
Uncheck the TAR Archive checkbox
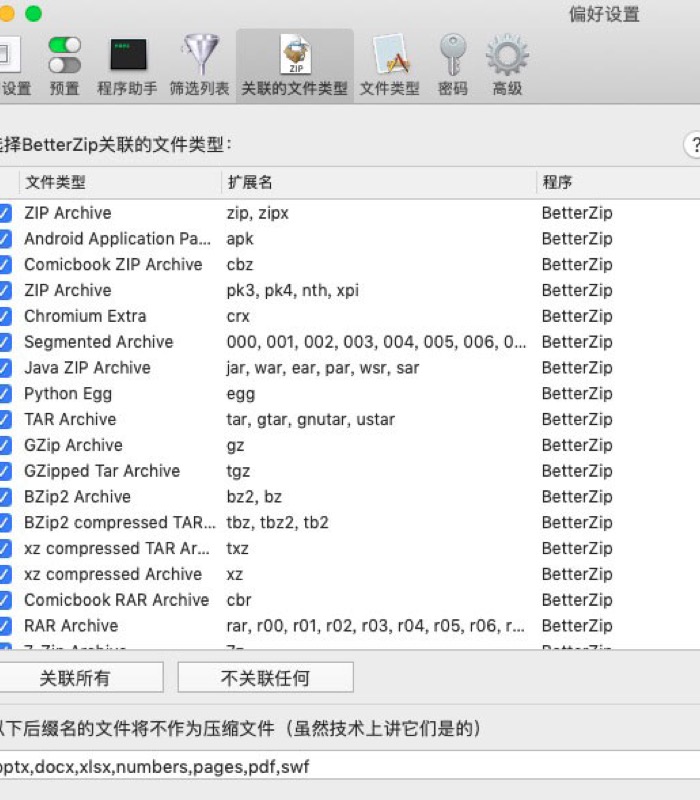[5, 419]
